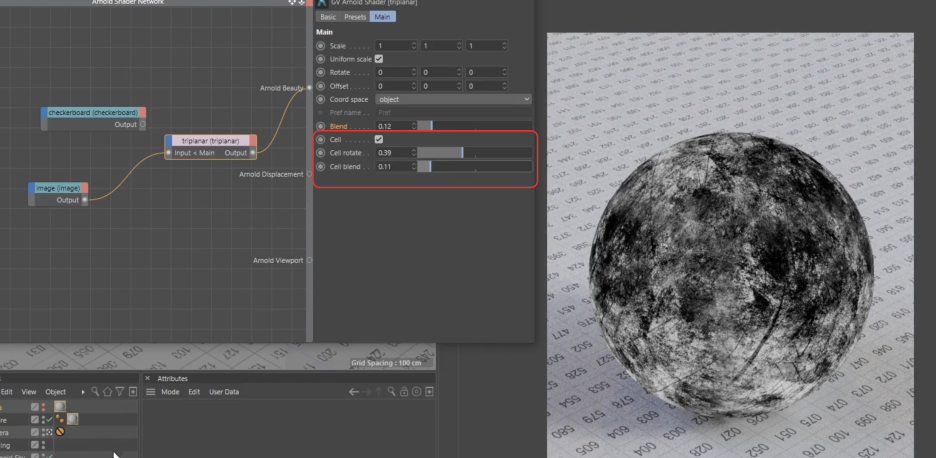Click the Coord space animation circle icon
This screenshot has width=936, height=458.
pos(321,99)
